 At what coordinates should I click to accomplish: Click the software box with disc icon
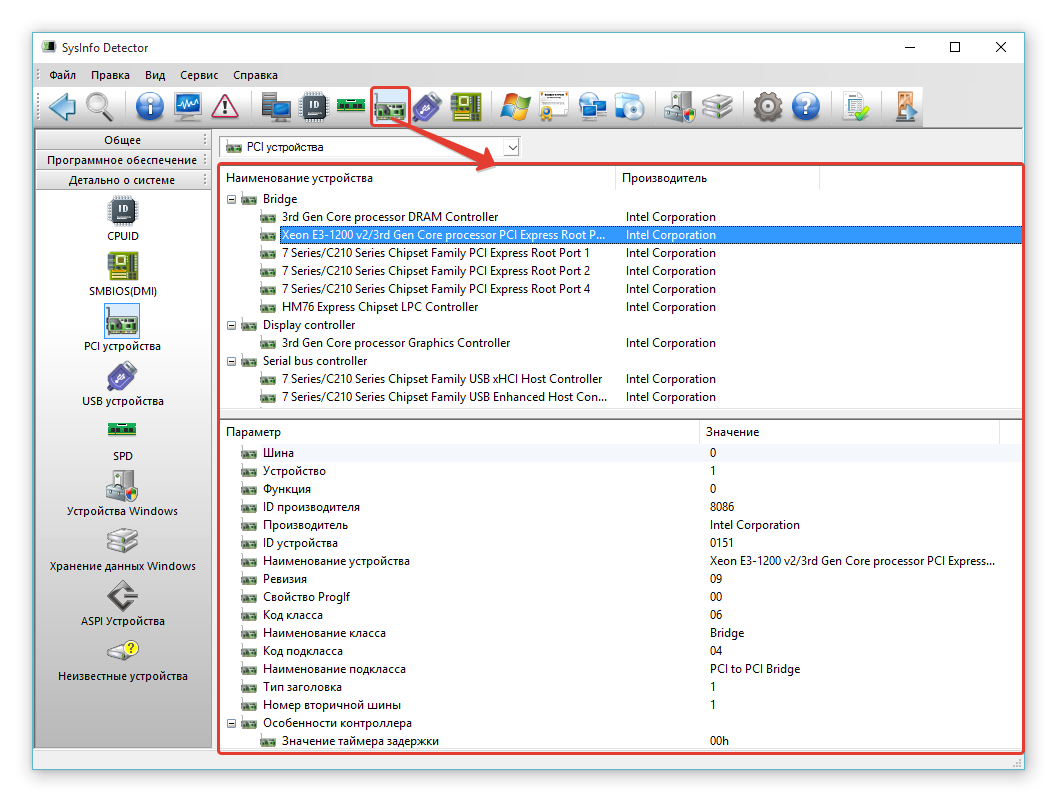[630, 106]
